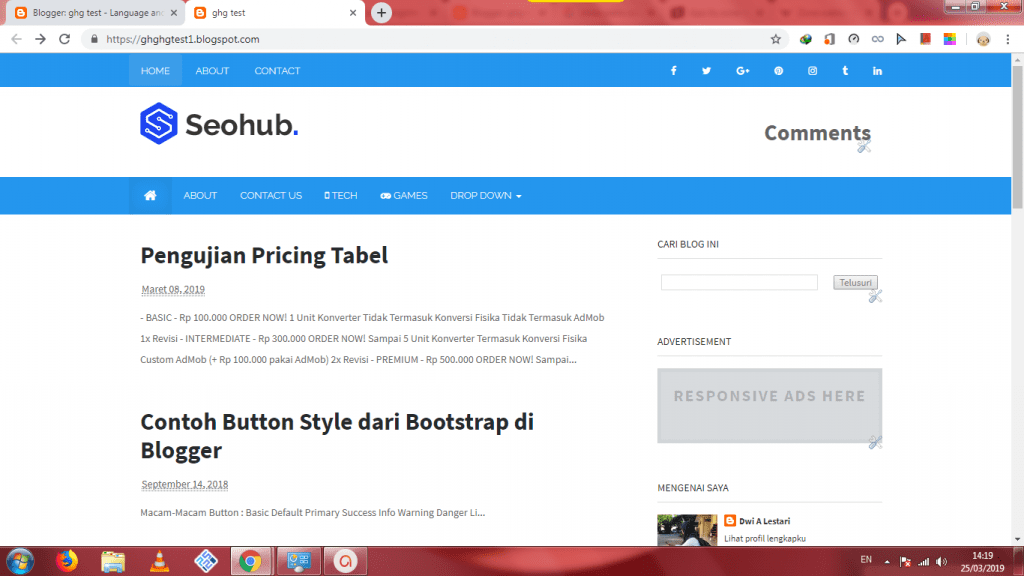Viewport: 1024px width, 576px height.
Task: Click the Responsive Ads Here banner
Action: [769, 406]
